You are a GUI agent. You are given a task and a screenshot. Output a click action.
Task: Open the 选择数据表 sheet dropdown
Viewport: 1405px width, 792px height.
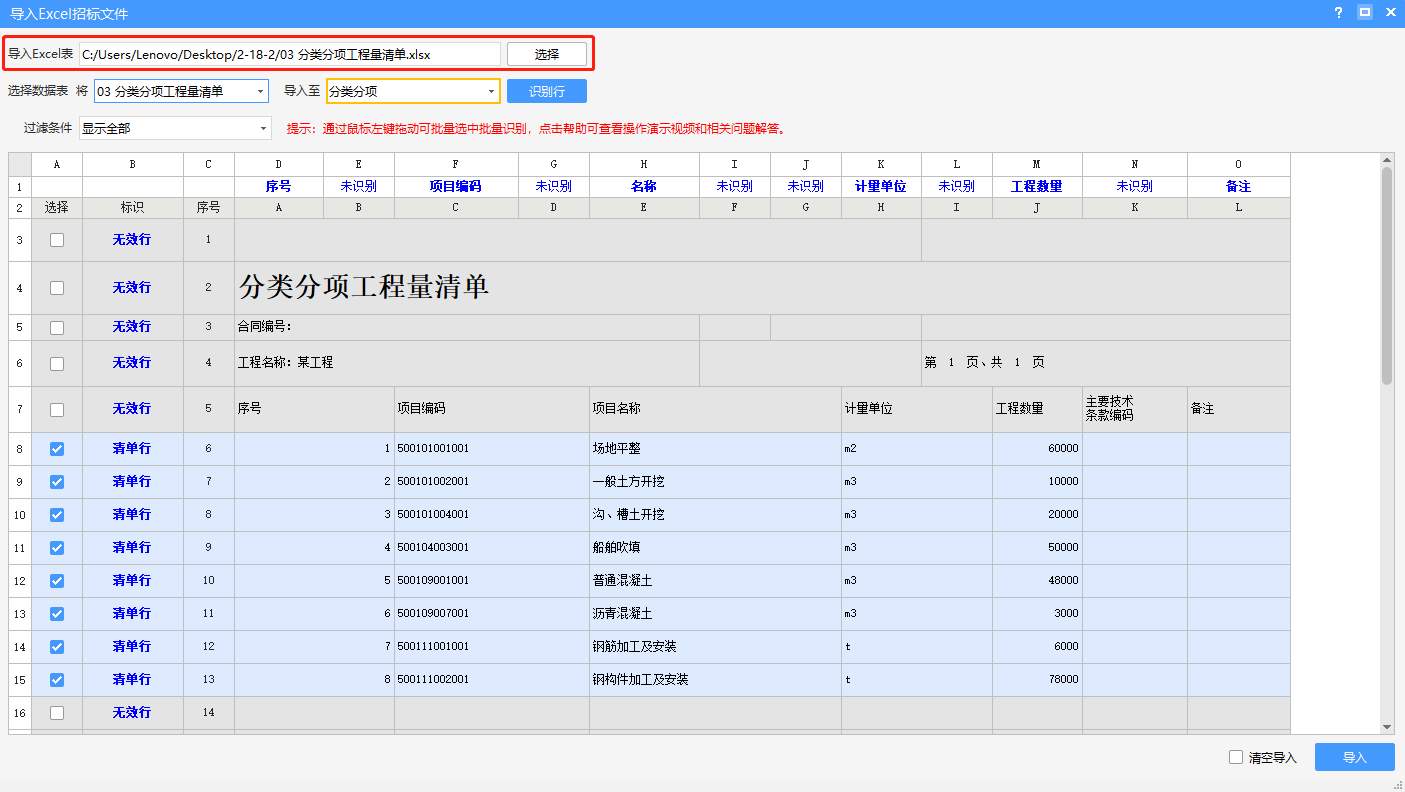[x=181, y=91]
